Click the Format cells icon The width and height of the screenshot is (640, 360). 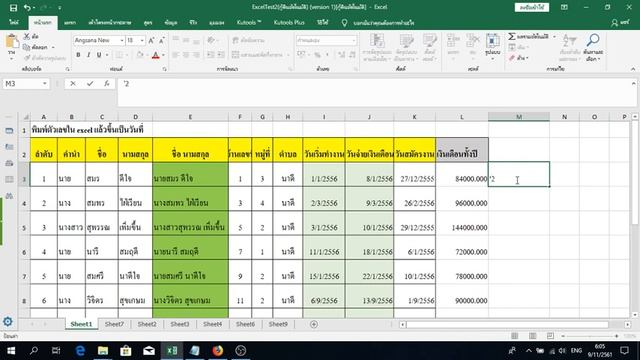tap(493, 41)
